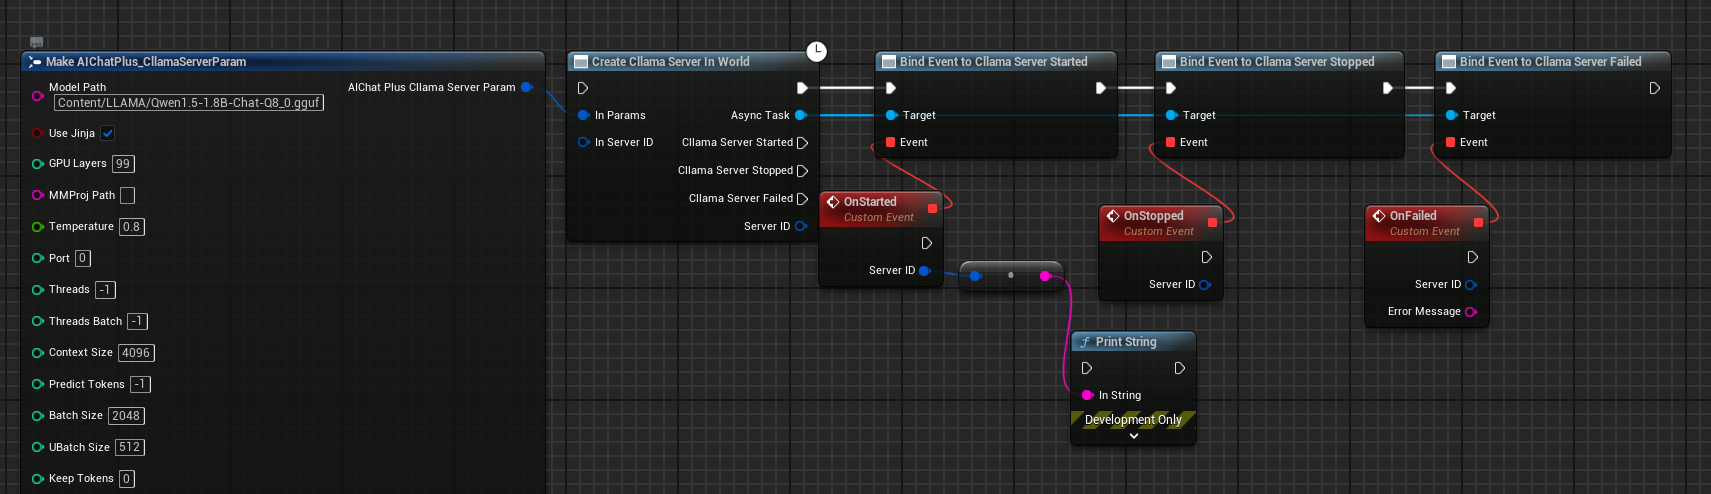The width and height of the screenshot is (1711, 494).
Task: Click Print String exec output pin
Action: coord(1180,368)
